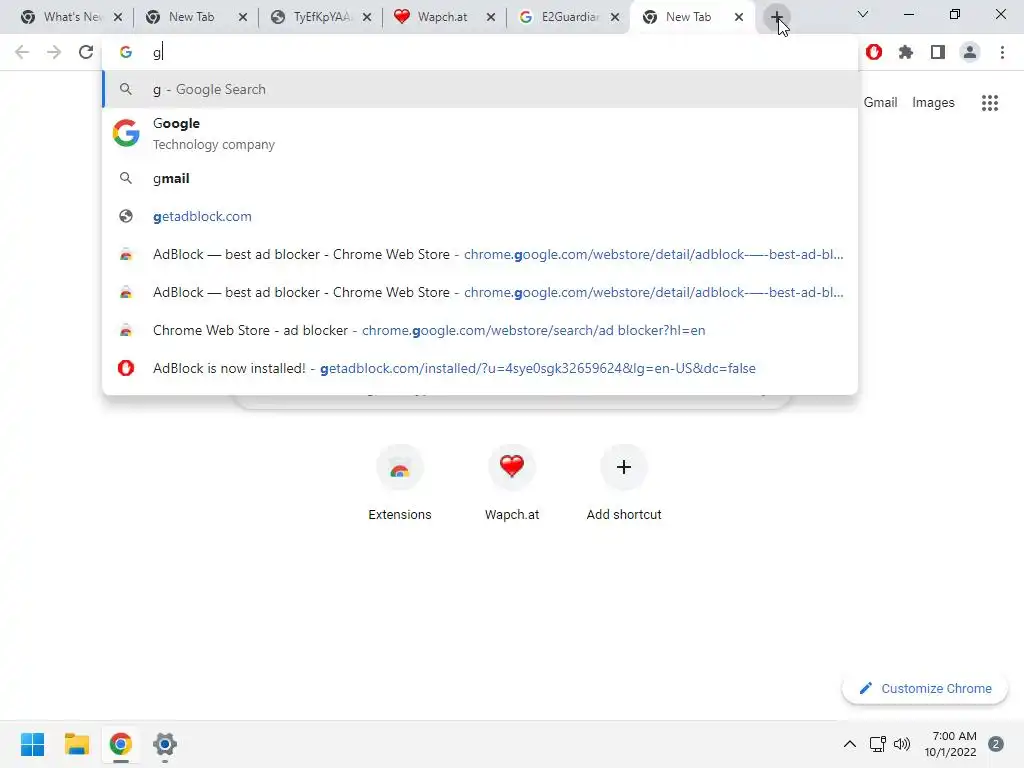Open the clock showing 7:00 AM
This screenshot has width=1024, height=768.
click(950, 744)
